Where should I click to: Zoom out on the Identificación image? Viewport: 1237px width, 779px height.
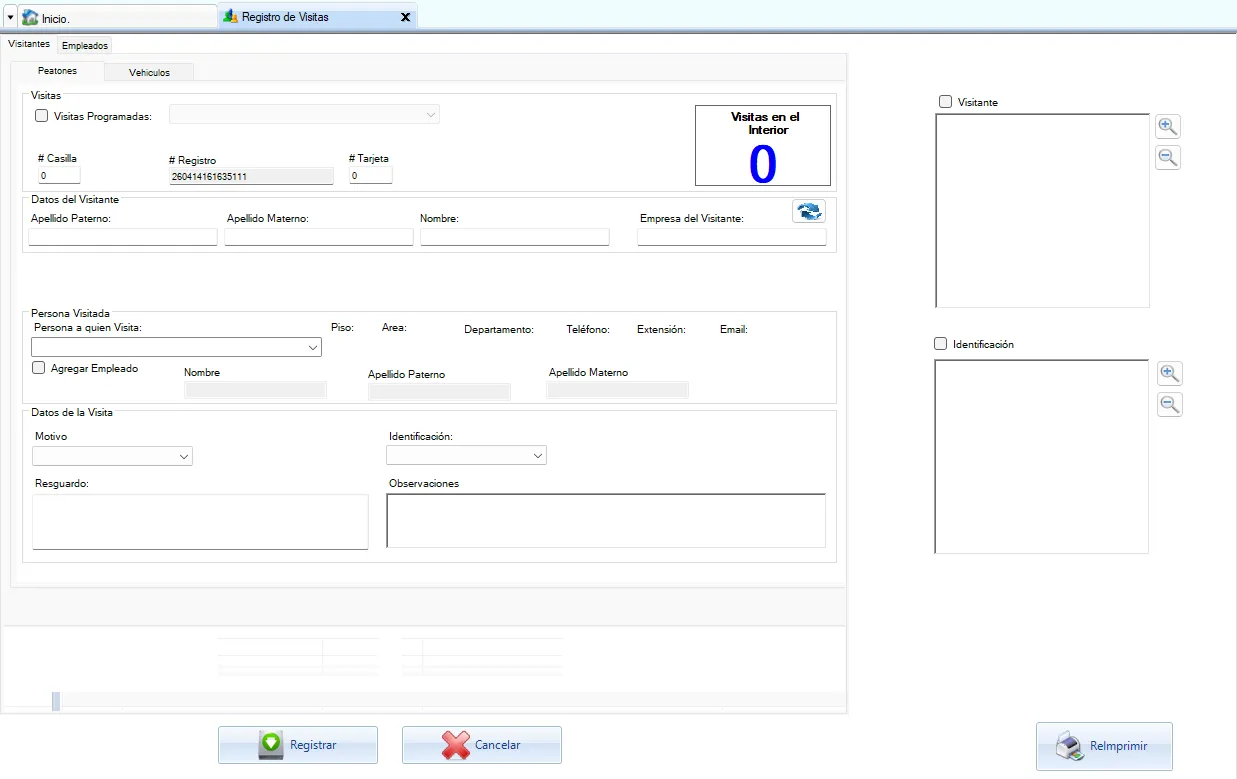tap(1169, 404)
